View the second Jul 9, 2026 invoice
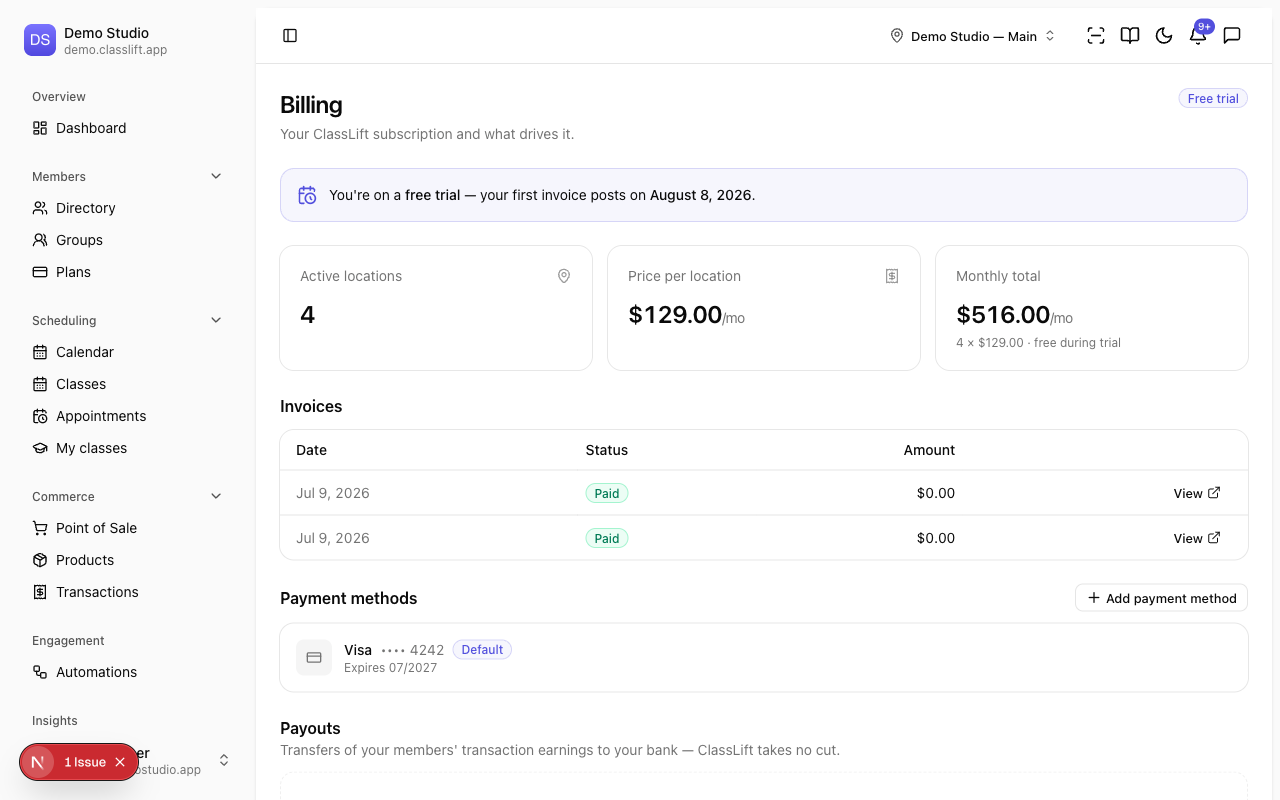 point(1197,538)
